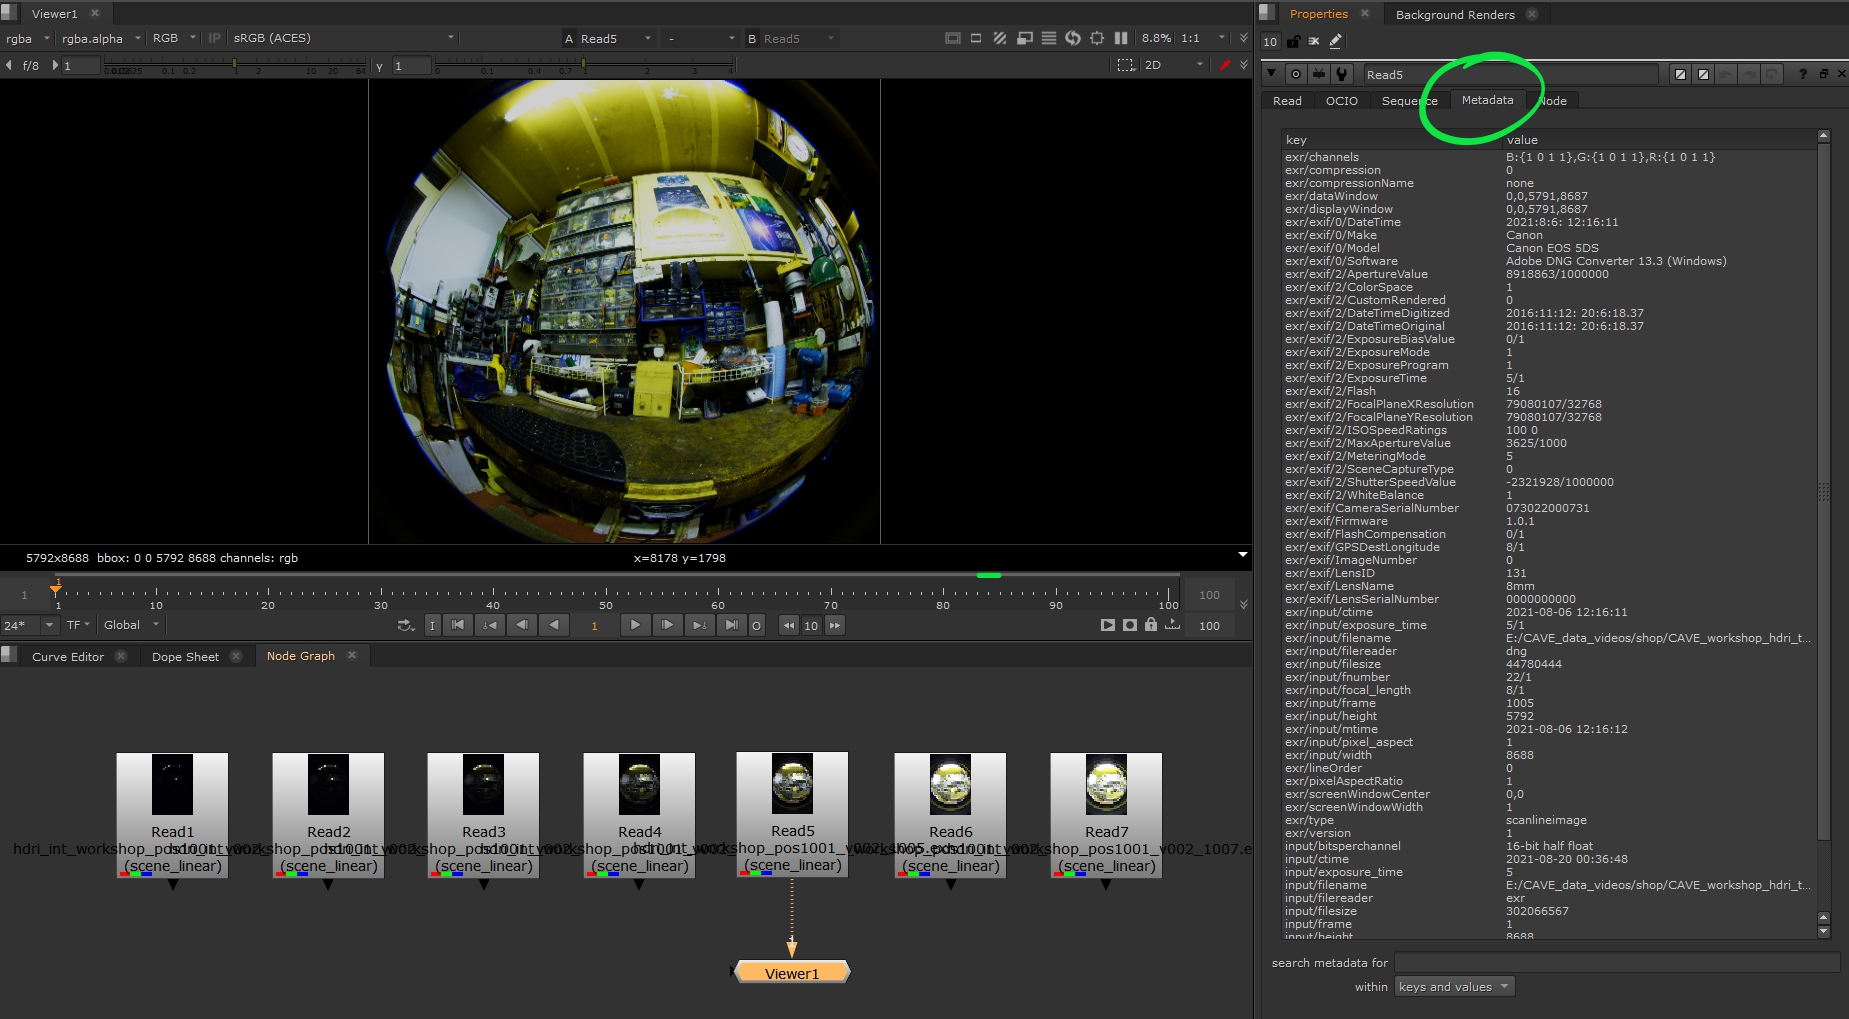Screen dimensions: 1849x1019
Task: Click the wrench icon for Read5 node
Action: tap(1342, 74)
